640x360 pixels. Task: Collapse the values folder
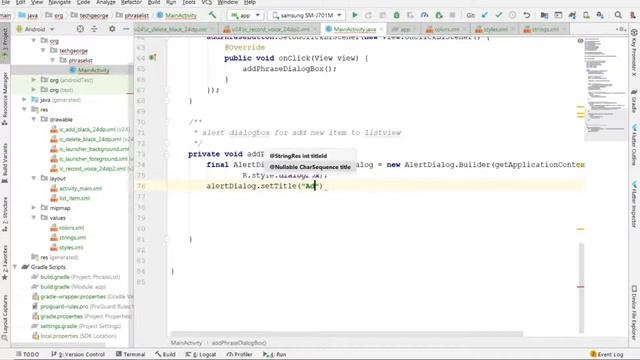click(x=34, y=218)
